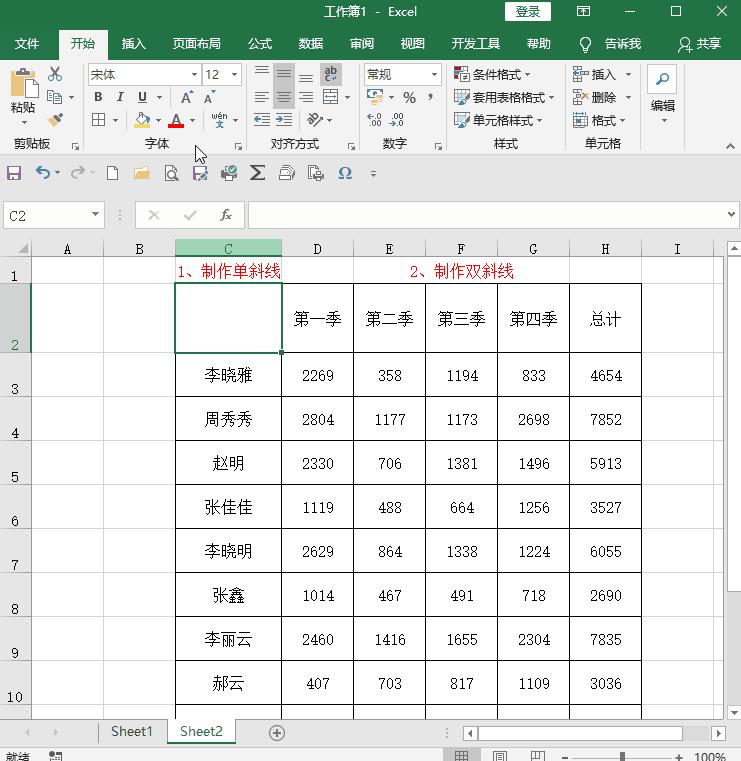Click the AutoSum sigma icon
The image size is (741, 761).
click(x=257, y=173)
